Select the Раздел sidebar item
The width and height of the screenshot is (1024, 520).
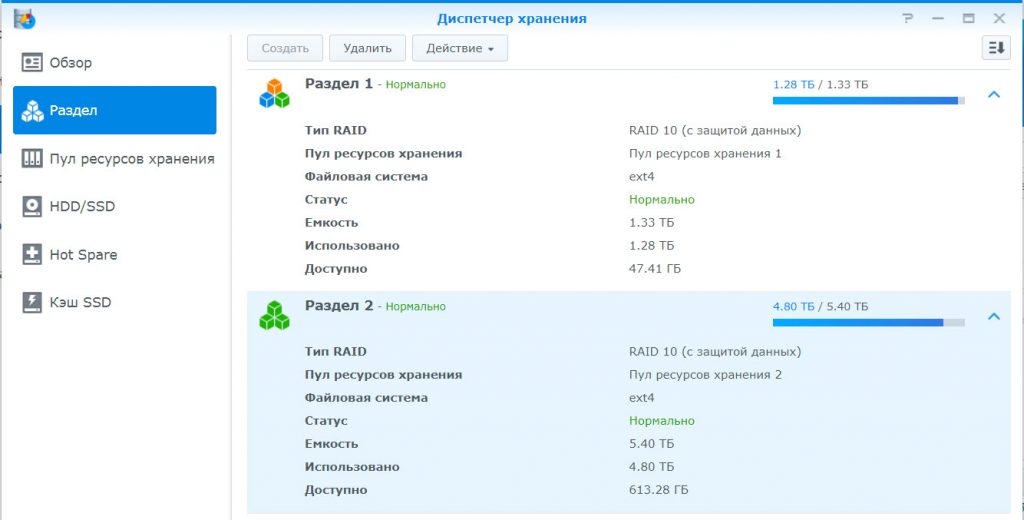(114, 110)
